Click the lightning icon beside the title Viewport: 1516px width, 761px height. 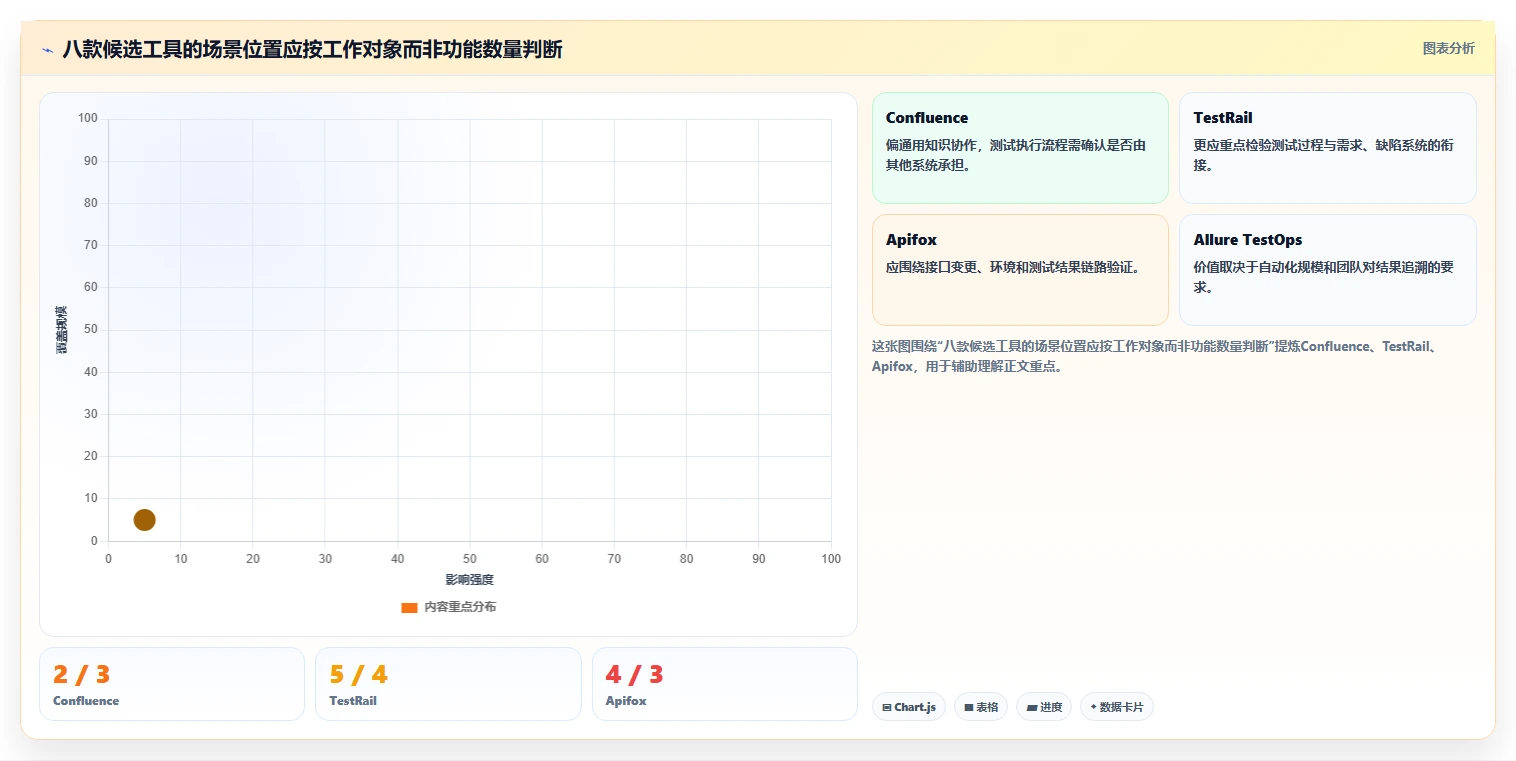point(47,50)
